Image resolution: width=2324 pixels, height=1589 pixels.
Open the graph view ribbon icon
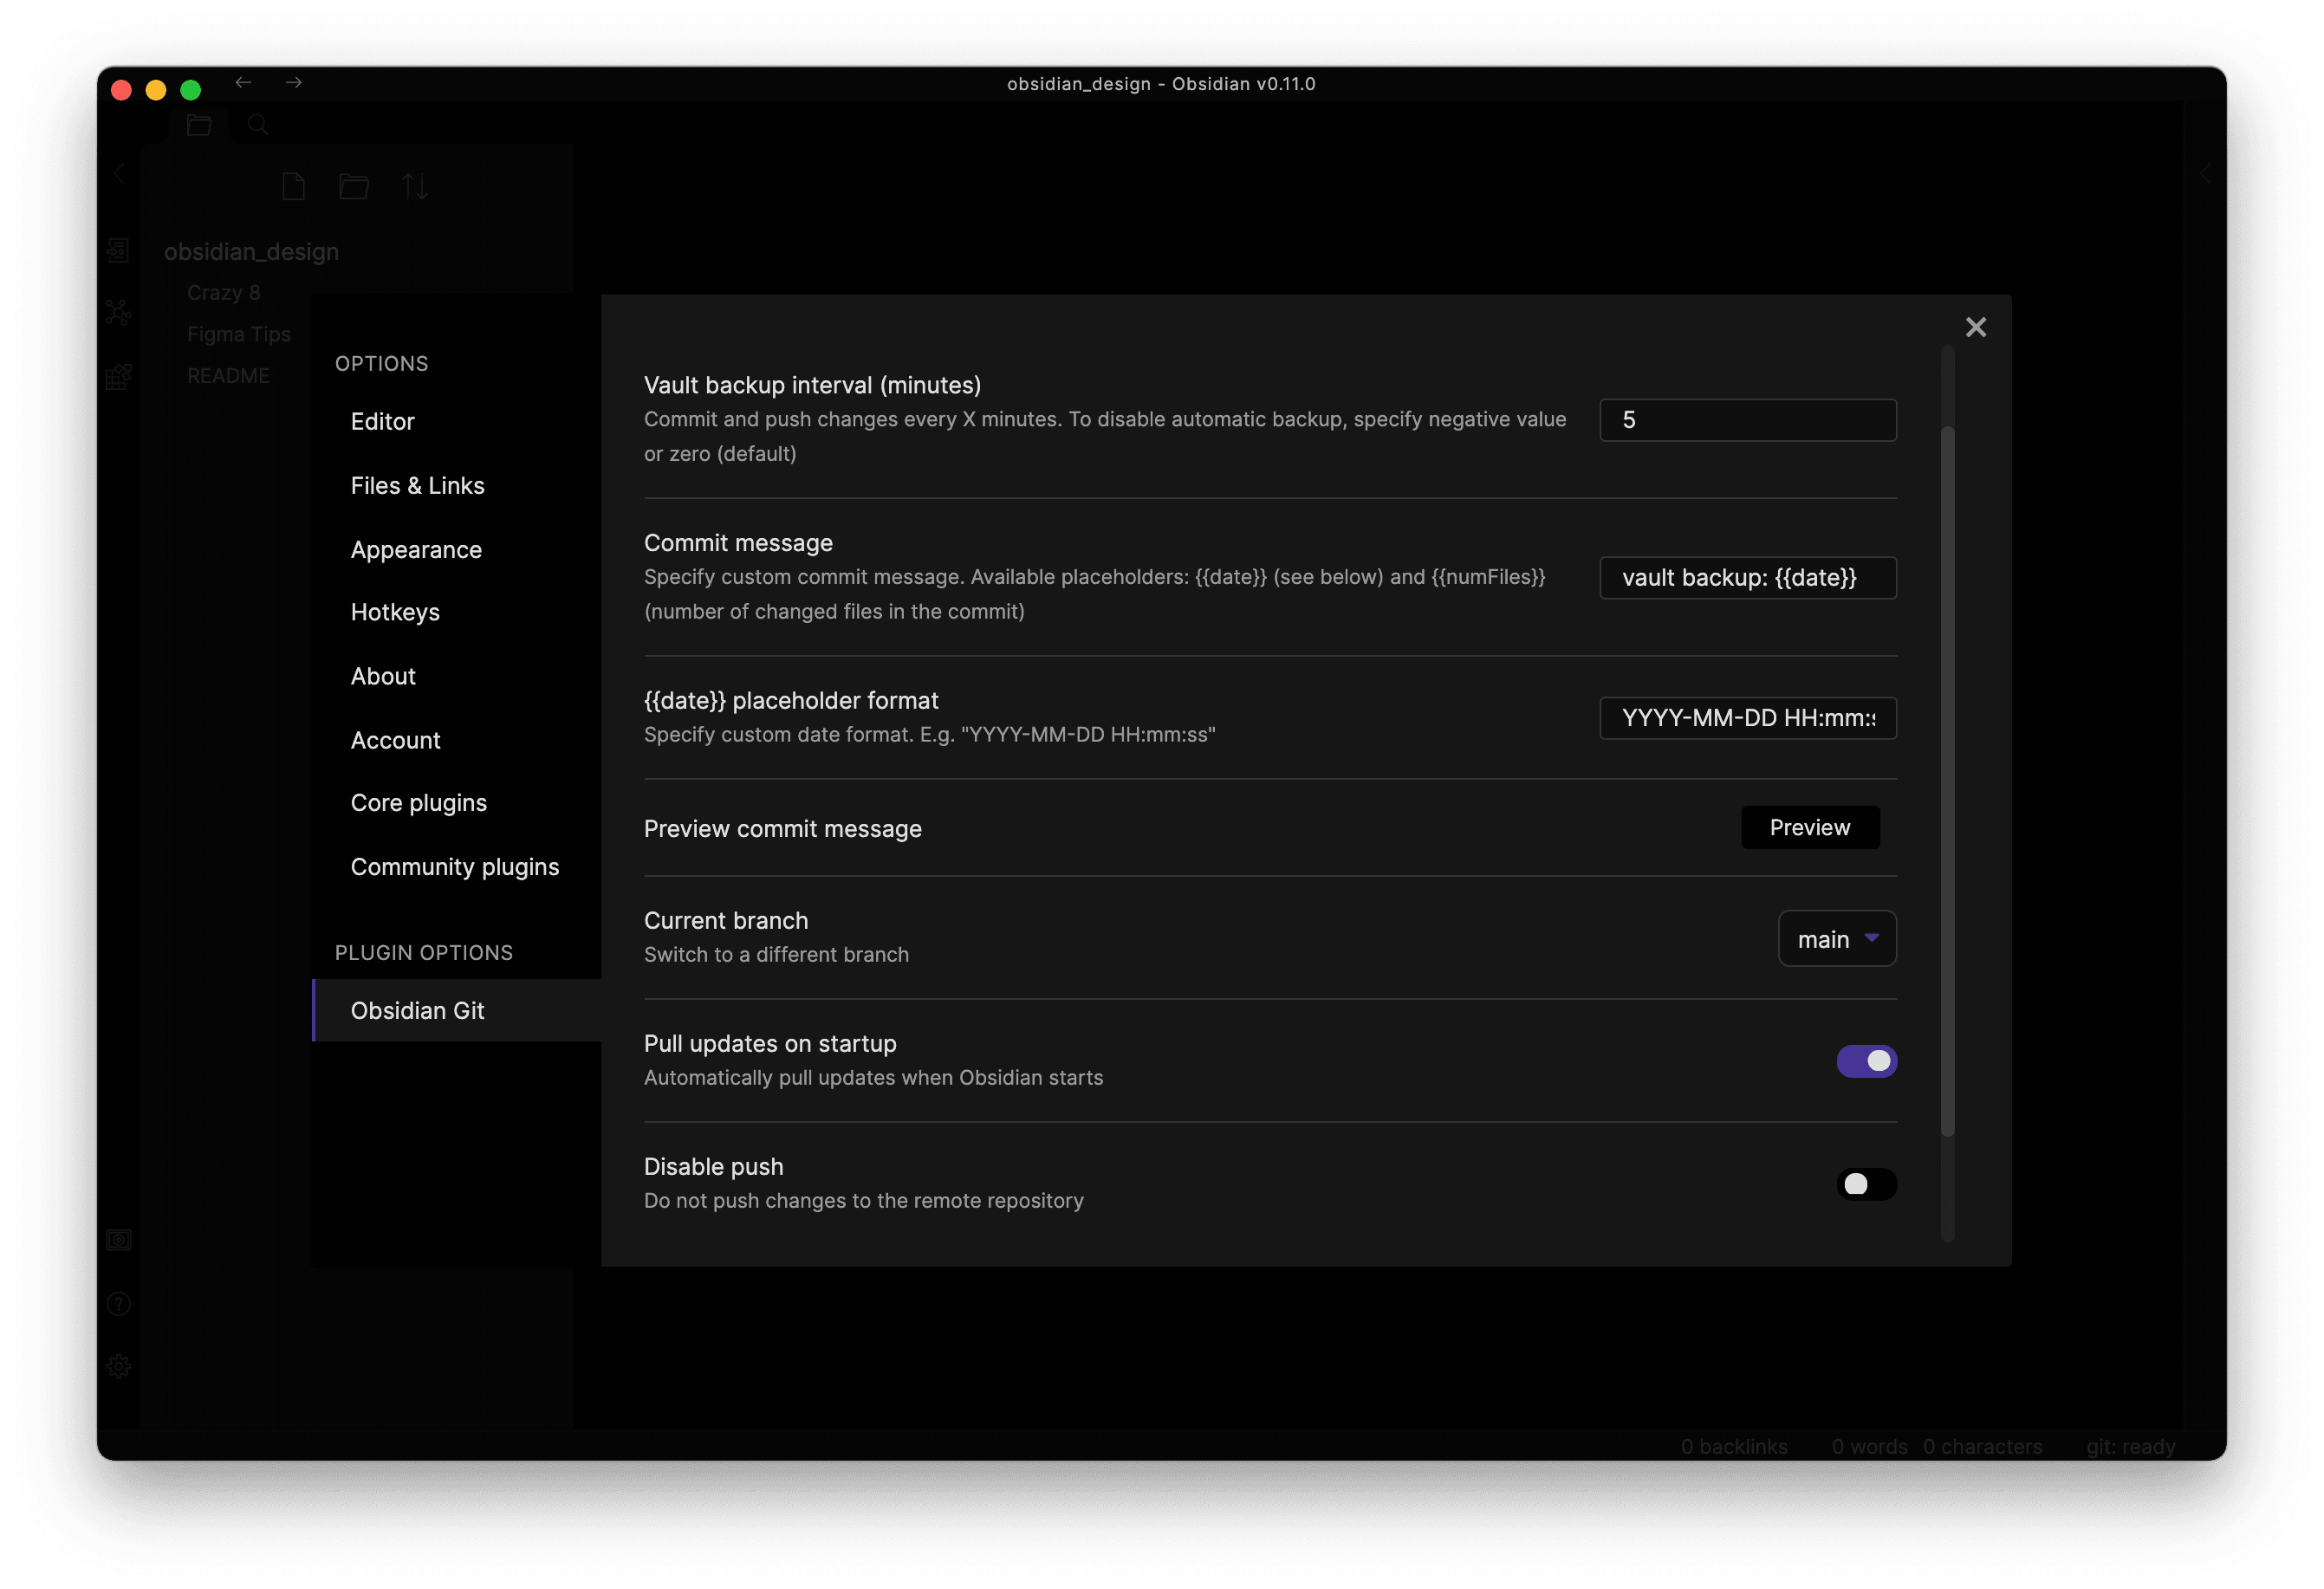point(119,313)
